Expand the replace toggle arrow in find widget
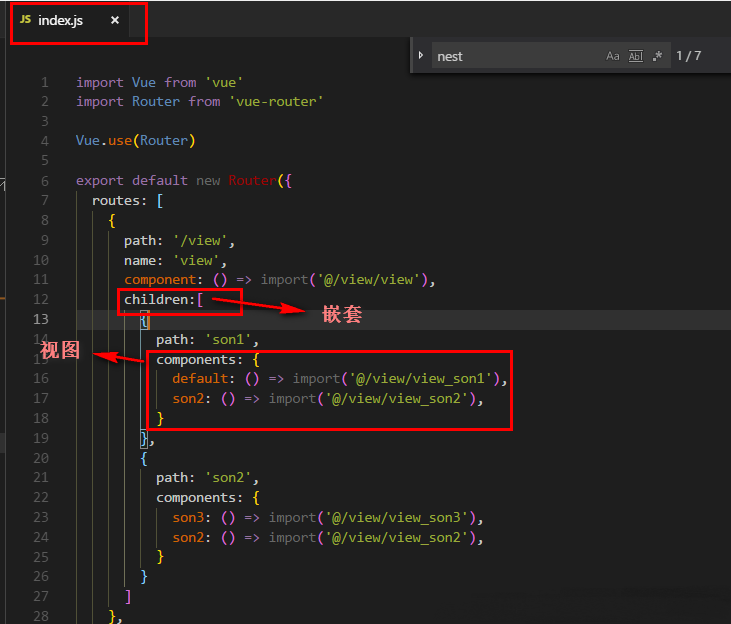Image resolution: width=731 pixels, height=624 pixels. click(x=421, y=55)
